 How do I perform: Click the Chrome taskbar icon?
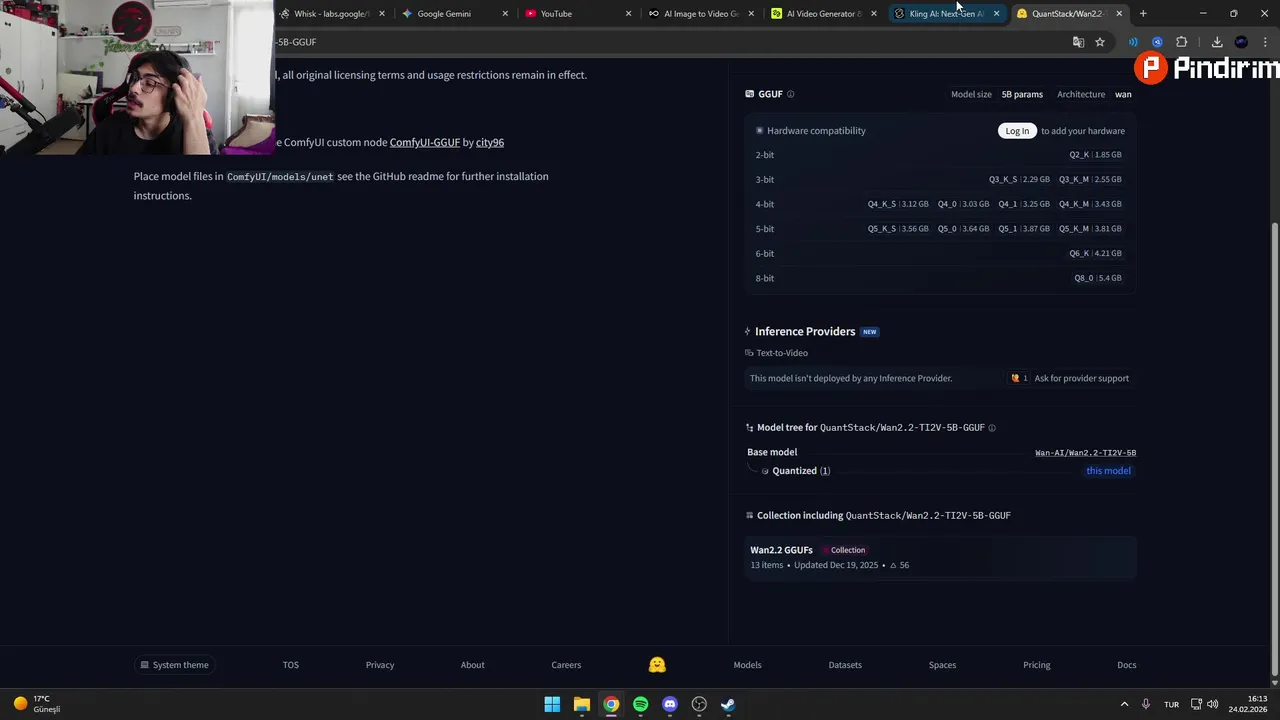click(x=611, y=704)
